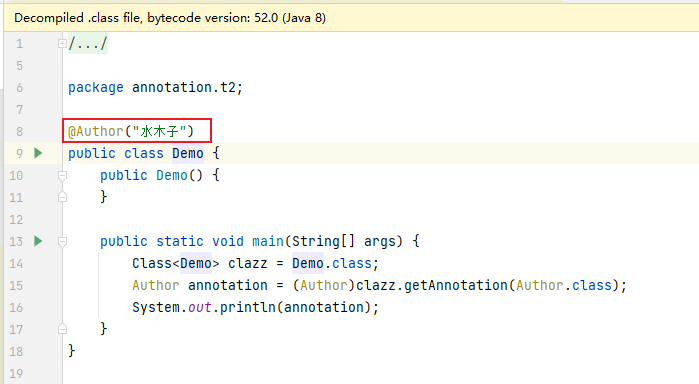Run the main method from line 13 gutter
This screenshot has height=384, width=699.
tap(38, 241)
